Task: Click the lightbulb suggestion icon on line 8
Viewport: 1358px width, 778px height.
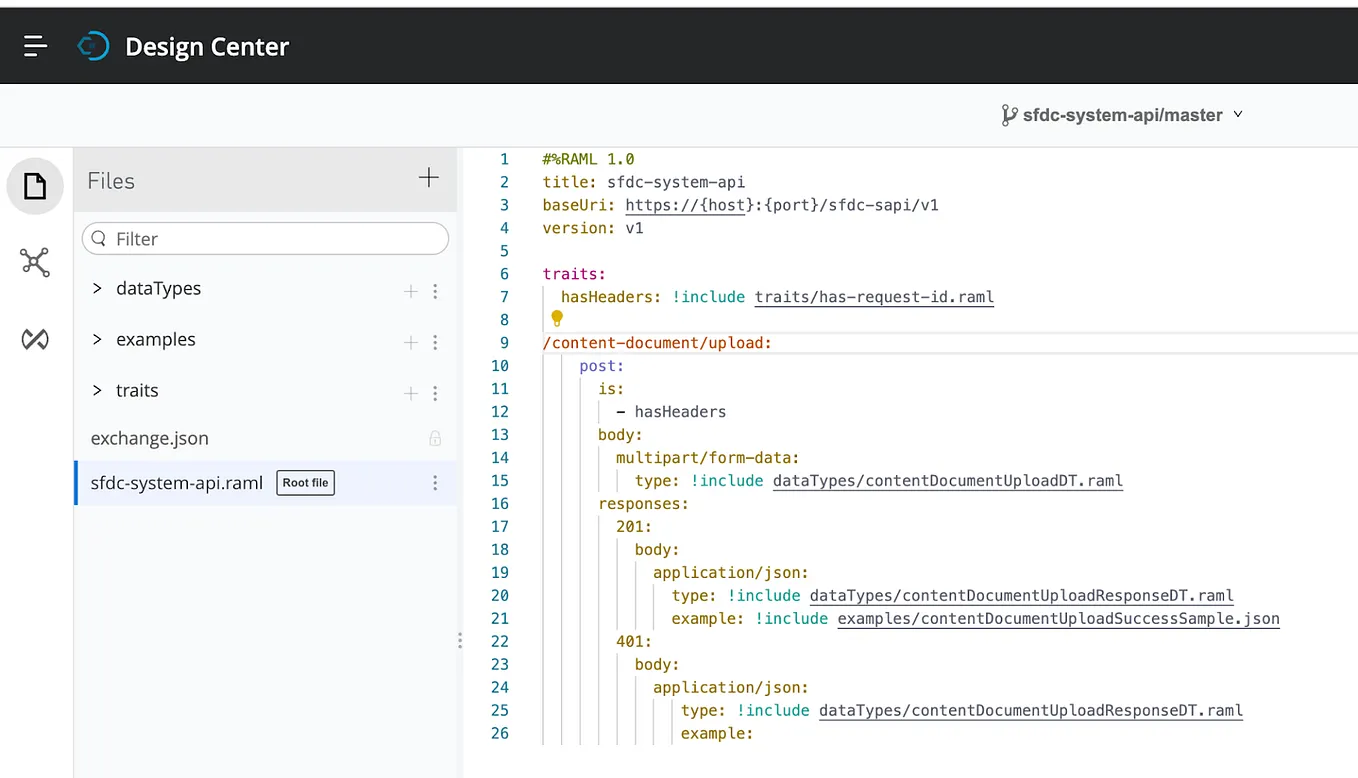Action: [557, 318]
